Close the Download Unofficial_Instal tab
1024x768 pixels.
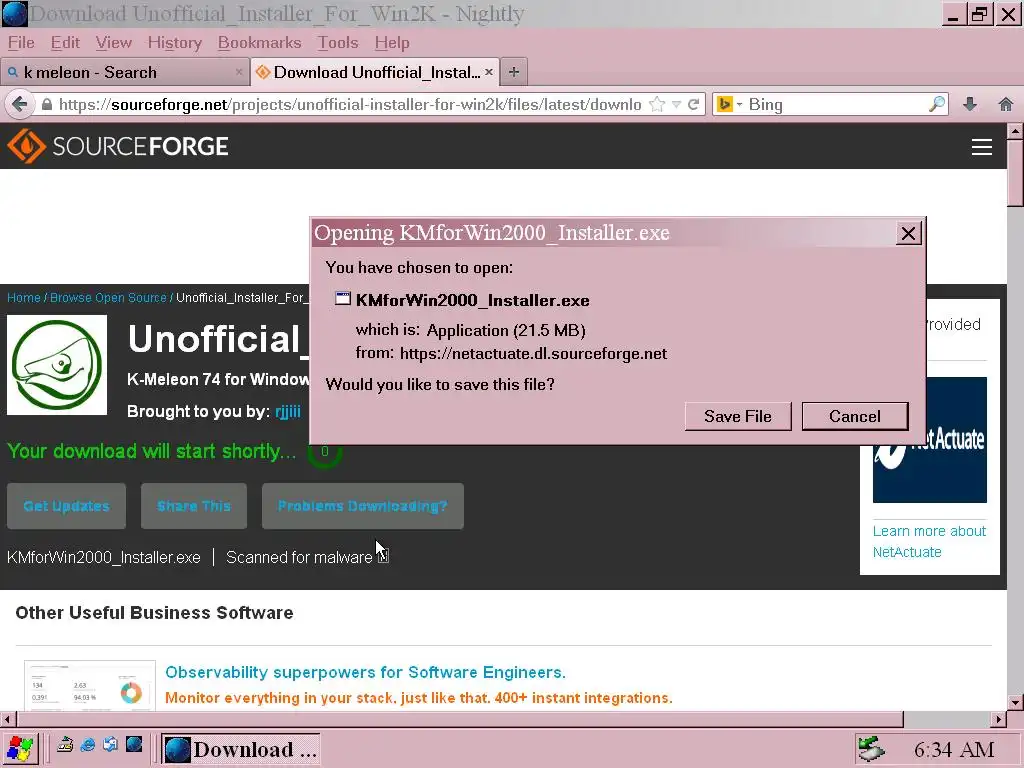(x=488, y=72)
